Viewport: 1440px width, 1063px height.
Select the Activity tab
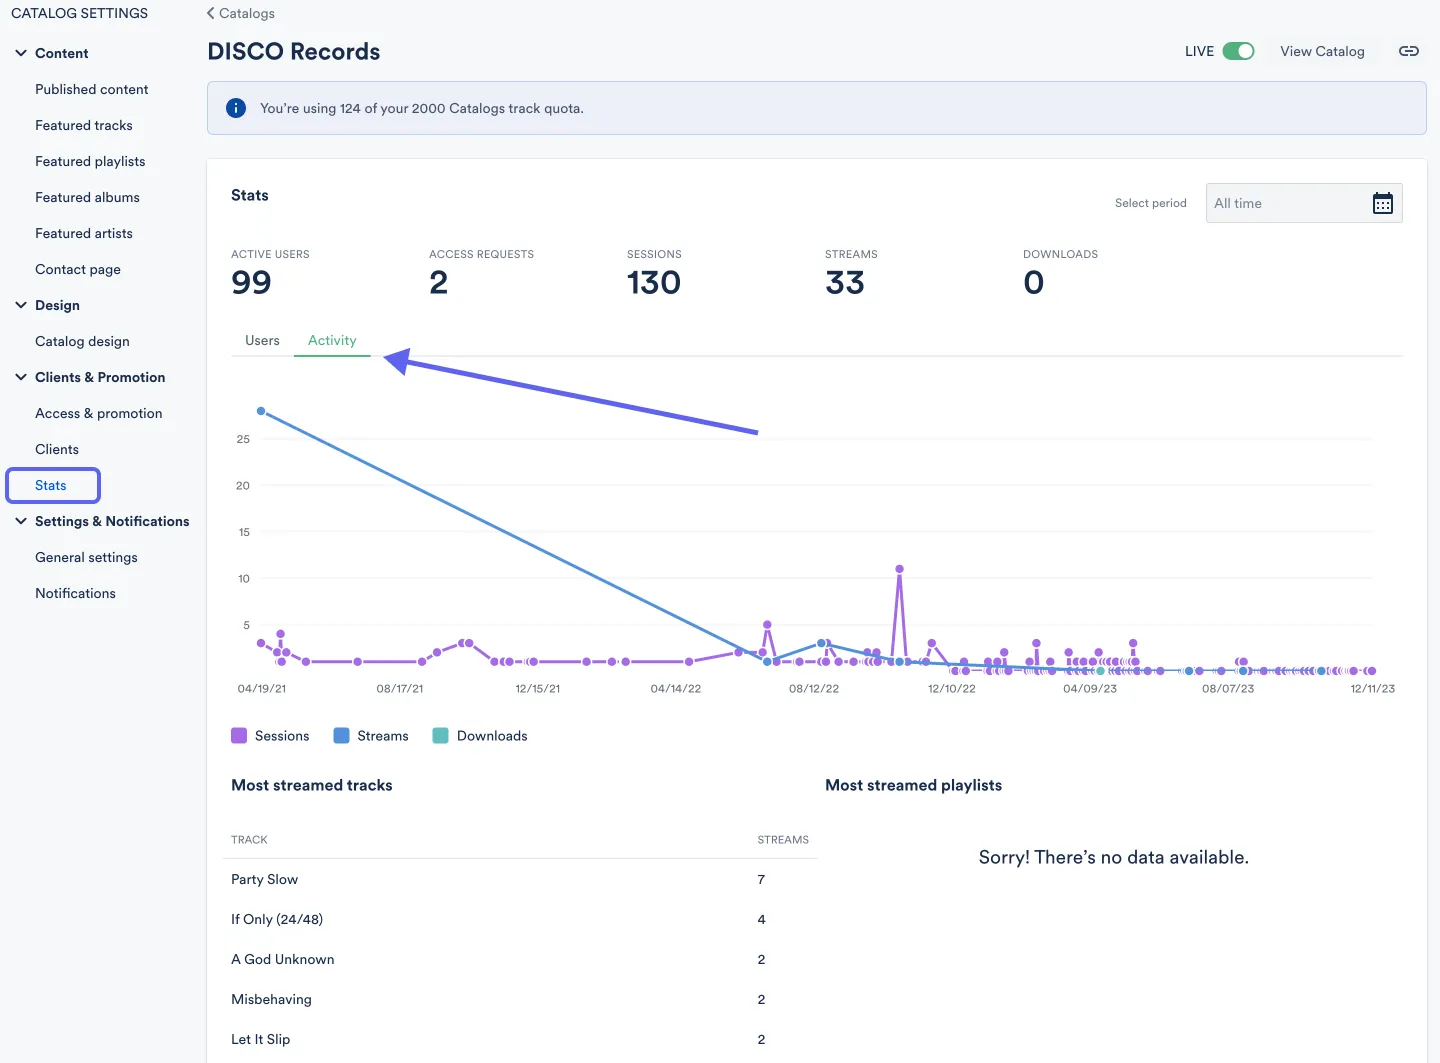click(332, 341)
